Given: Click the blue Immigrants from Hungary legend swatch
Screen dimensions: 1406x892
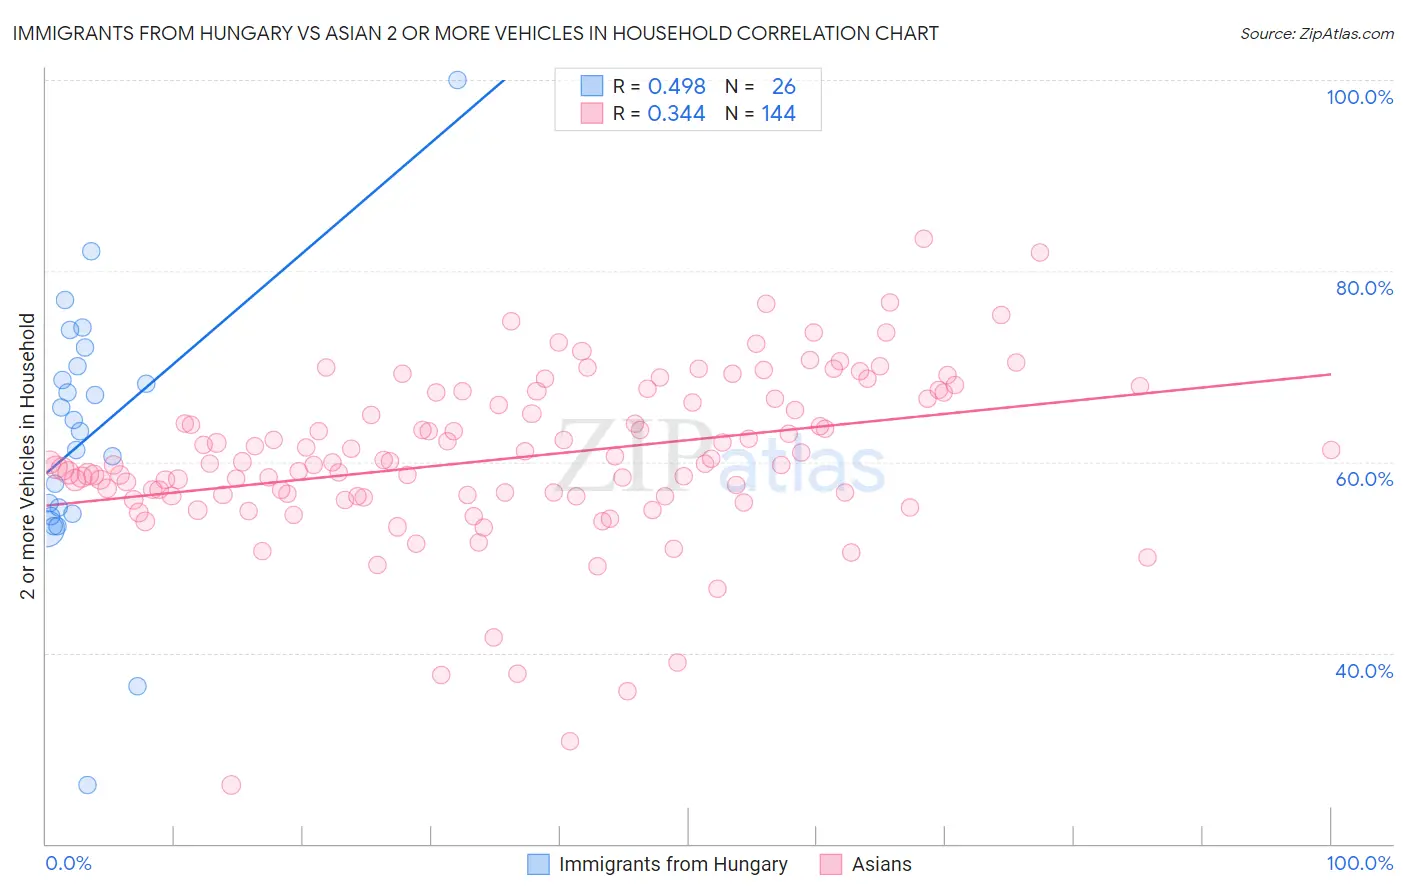Looking at the screenshot, I should pyautogui.click(x=538, y=864).
